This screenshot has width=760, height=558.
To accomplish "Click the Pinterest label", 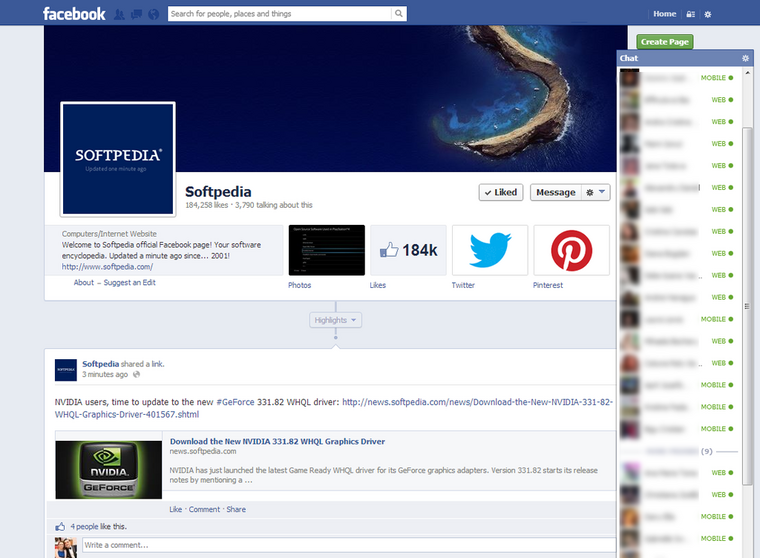I will pyautogui.click(x=548, y=285).
